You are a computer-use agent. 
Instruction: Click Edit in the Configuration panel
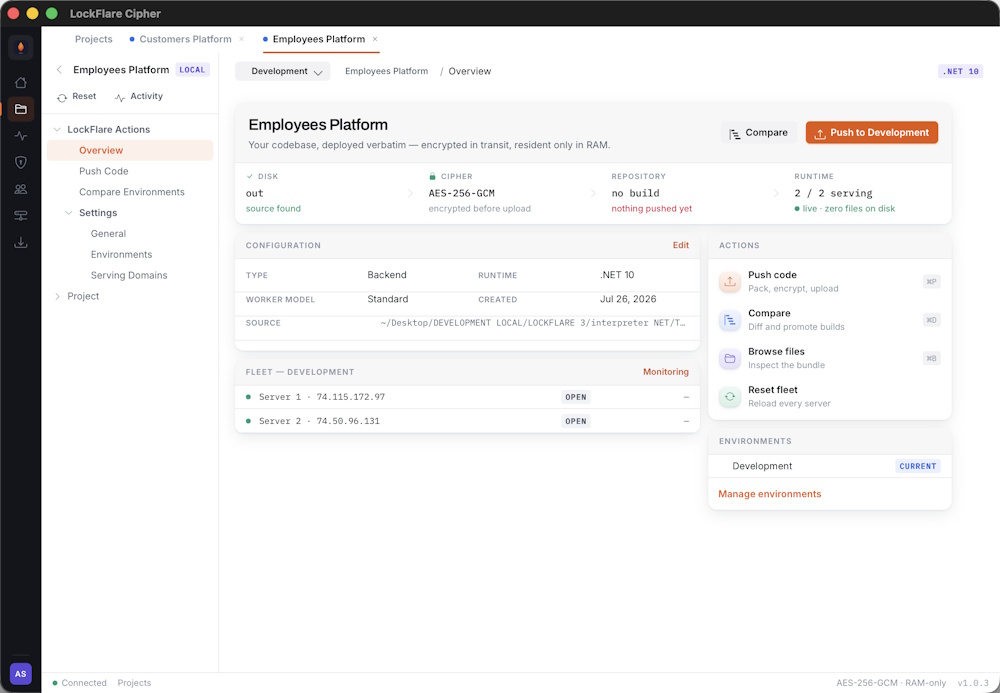[x=680, y=245]
